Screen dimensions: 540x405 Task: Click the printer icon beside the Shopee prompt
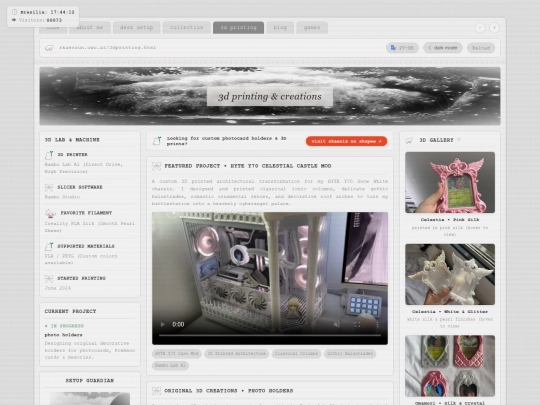pos(157,141)
